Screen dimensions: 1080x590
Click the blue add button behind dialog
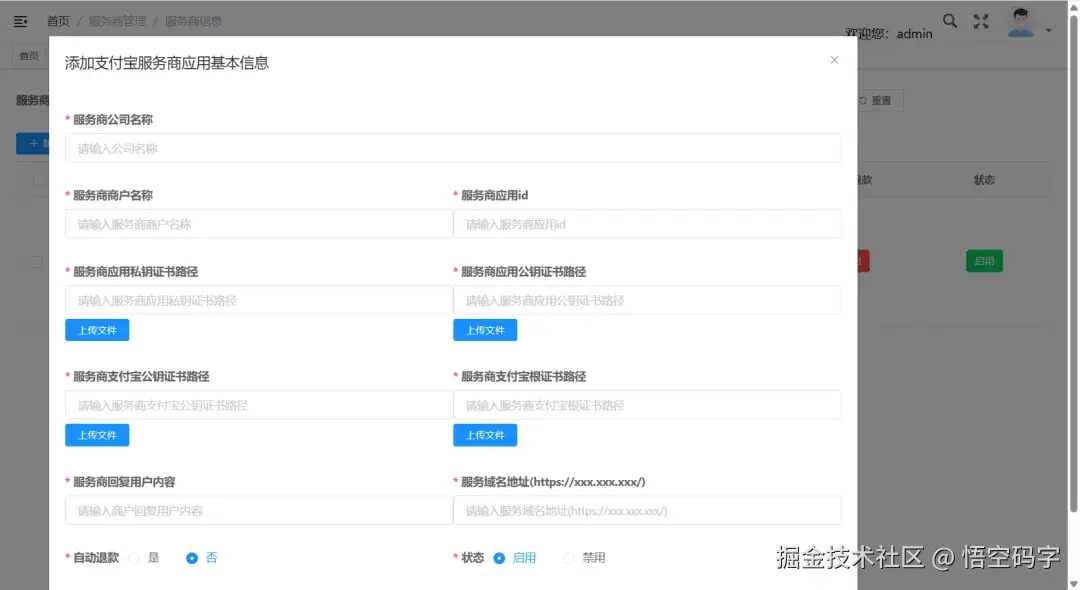tap(32, 143)
